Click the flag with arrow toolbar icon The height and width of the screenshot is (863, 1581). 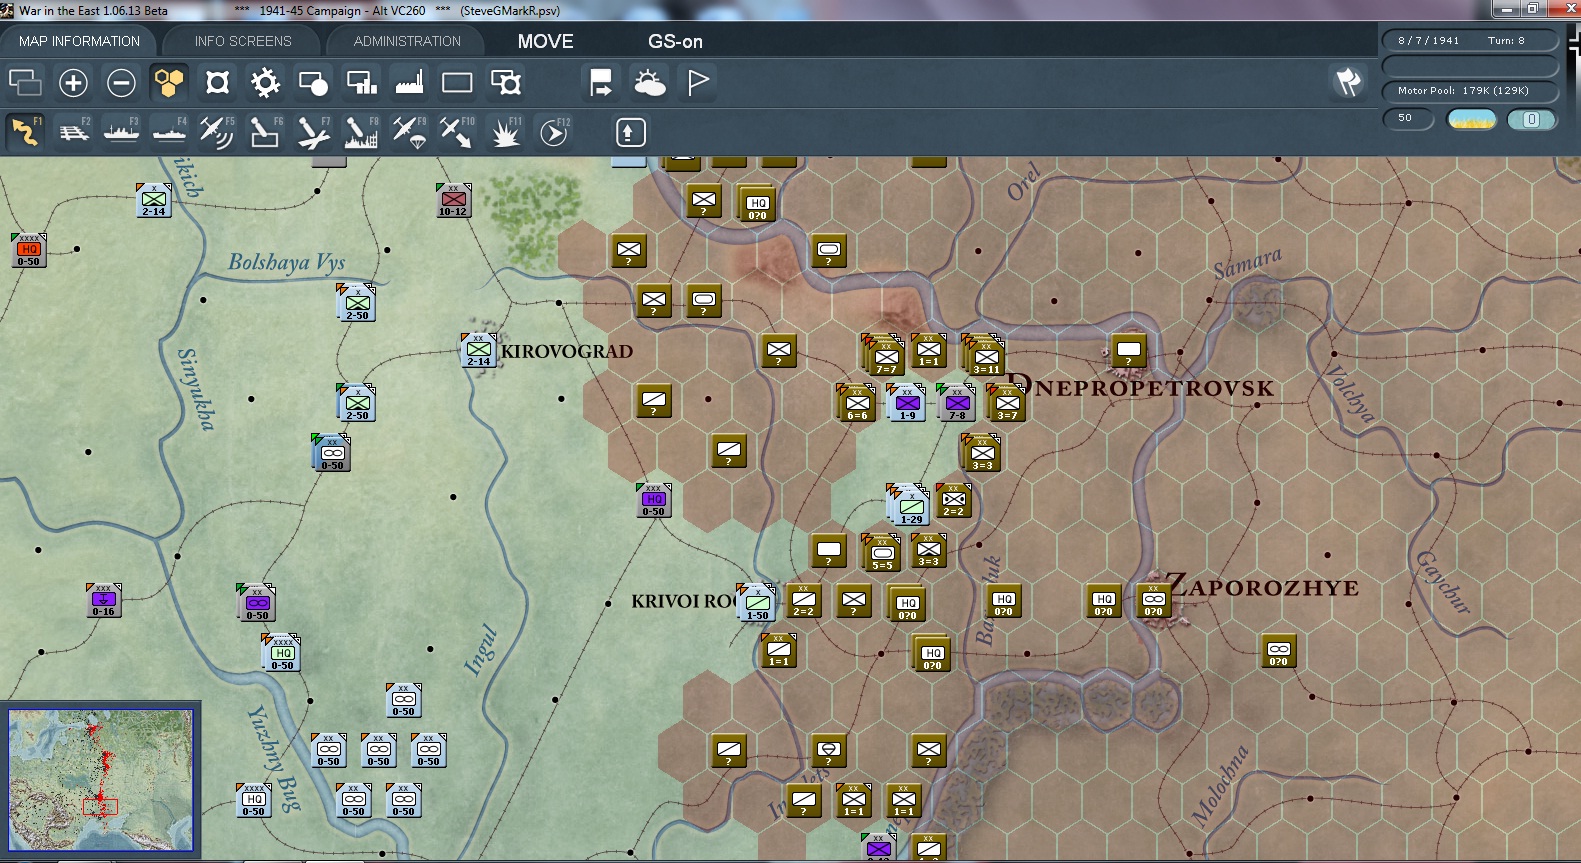click(x=601, y=82)
